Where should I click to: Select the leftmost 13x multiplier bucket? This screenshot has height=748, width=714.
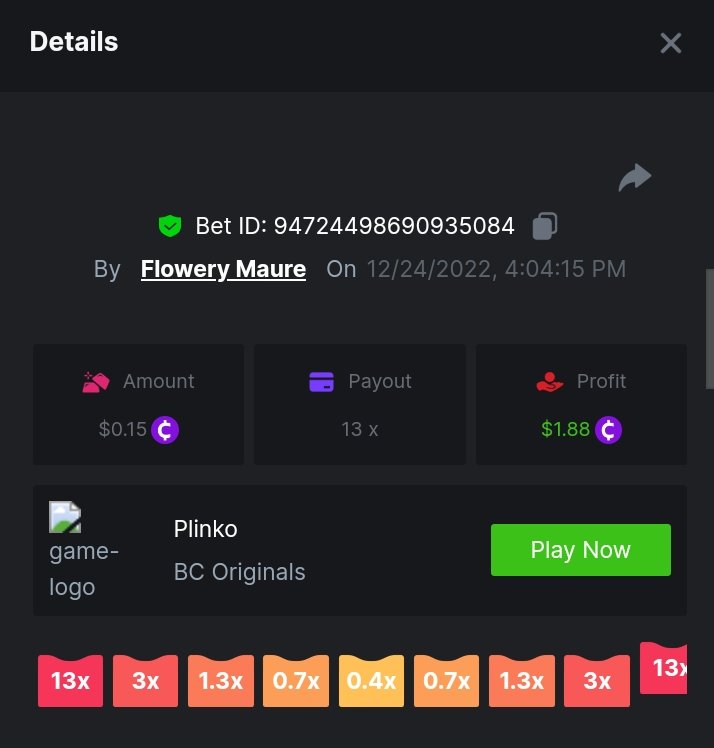point(70,681)
